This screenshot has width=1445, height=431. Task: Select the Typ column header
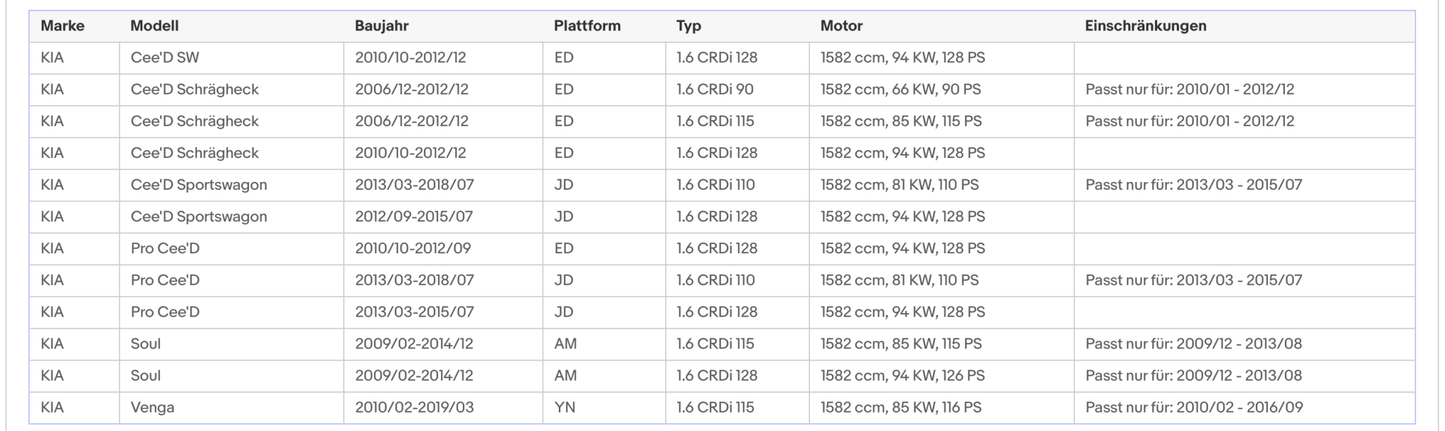688,26
